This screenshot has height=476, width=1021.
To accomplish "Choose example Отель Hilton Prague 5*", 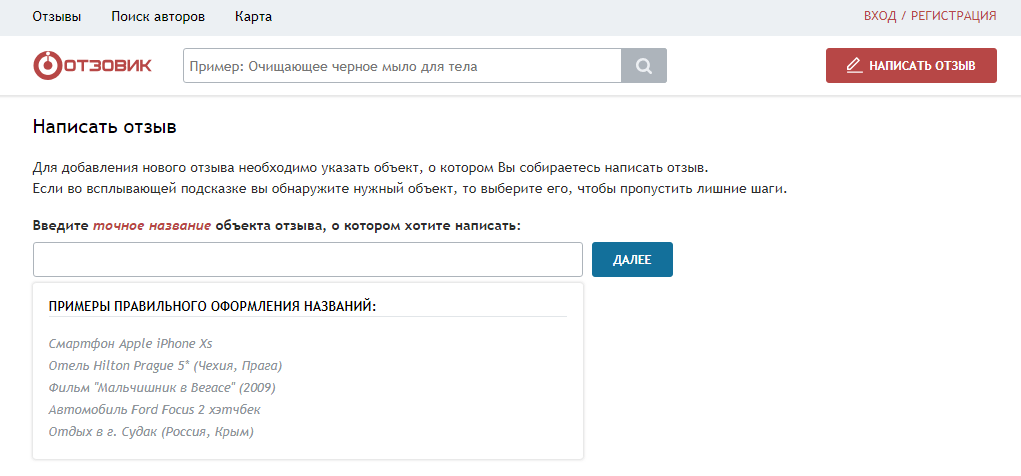I will coord(165,365).
